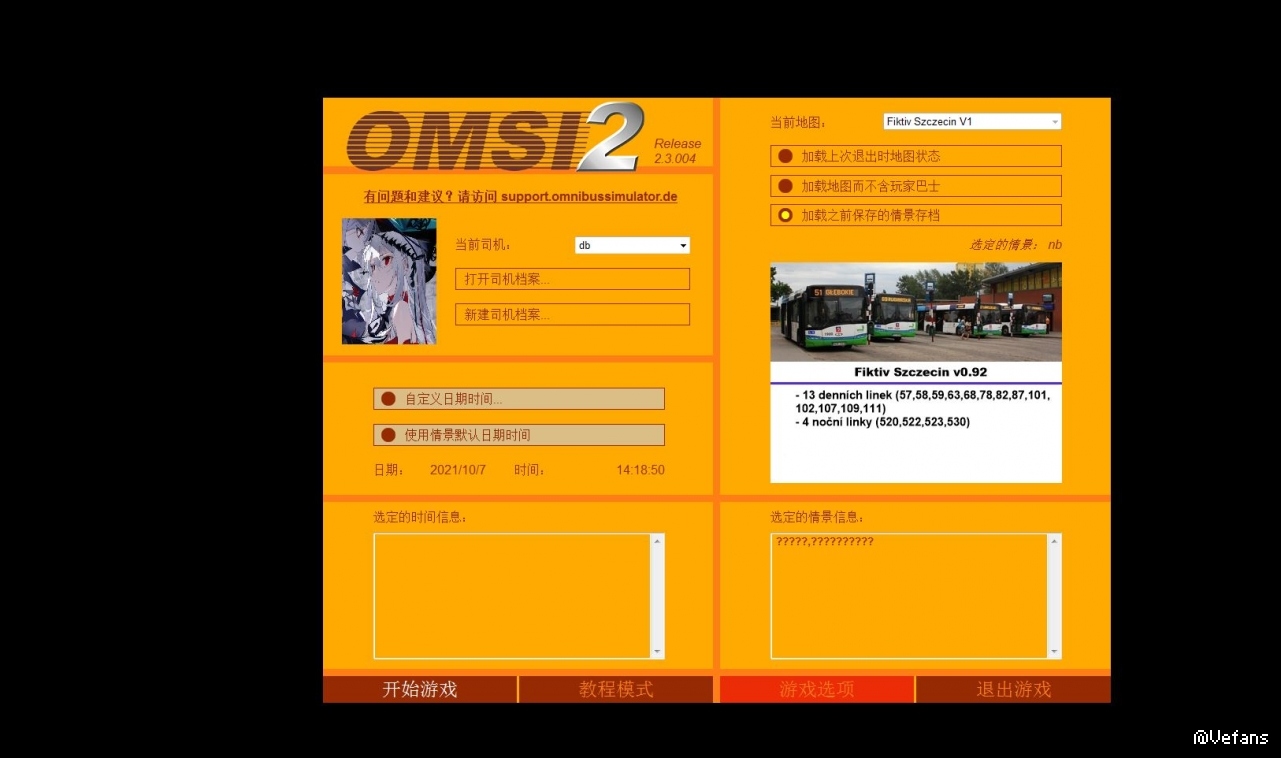Click inside the 选定的时间信息 text box
Viewport: 1281px width, 758px height.
pyautogui.click(x=512, y=596)
